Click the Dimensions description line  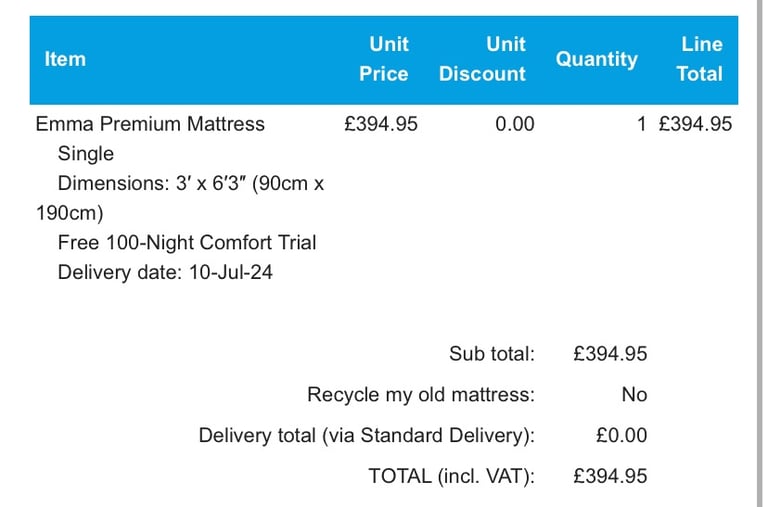point(190,184)
